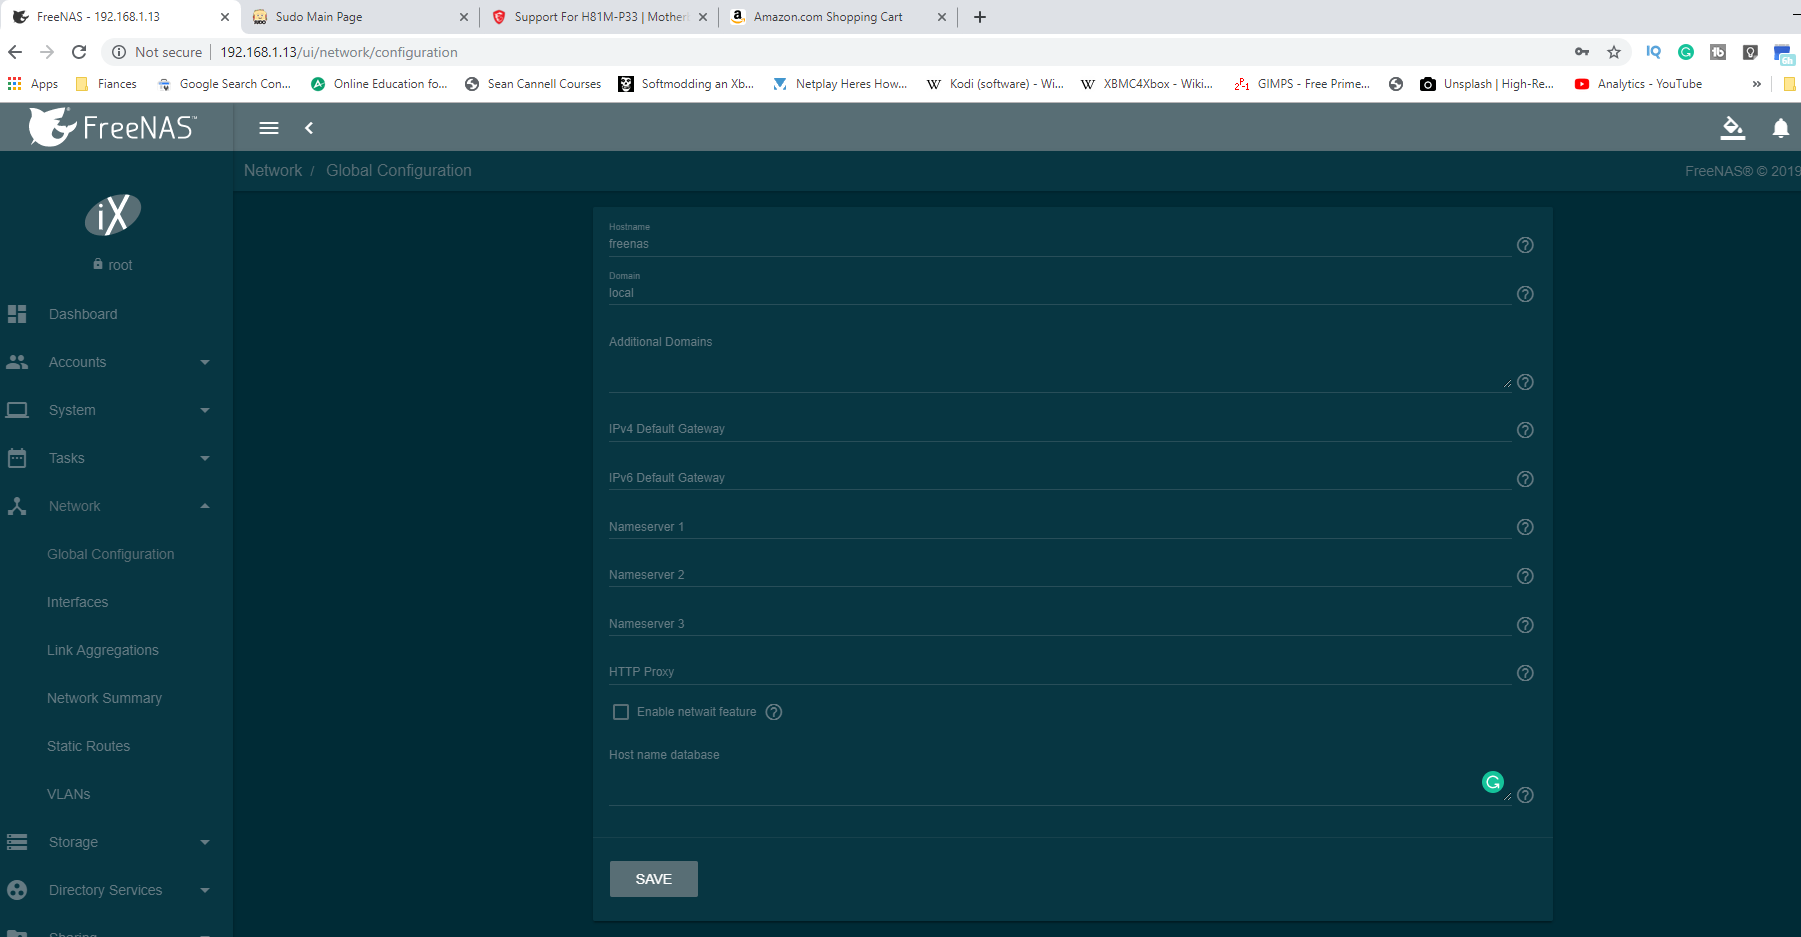Image resolution: width=1801 pixels, height=937 pixels.
Task: Click the HTTP Proxy field
Action: (x=1060, y=672)
